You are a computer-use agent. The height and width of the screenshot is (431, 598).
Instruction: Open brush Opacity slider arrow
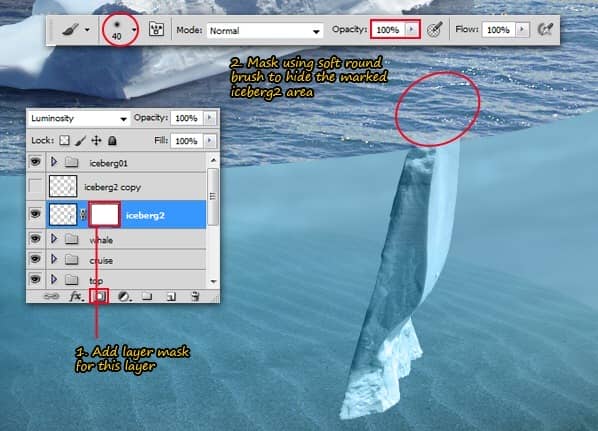point(412,29)
